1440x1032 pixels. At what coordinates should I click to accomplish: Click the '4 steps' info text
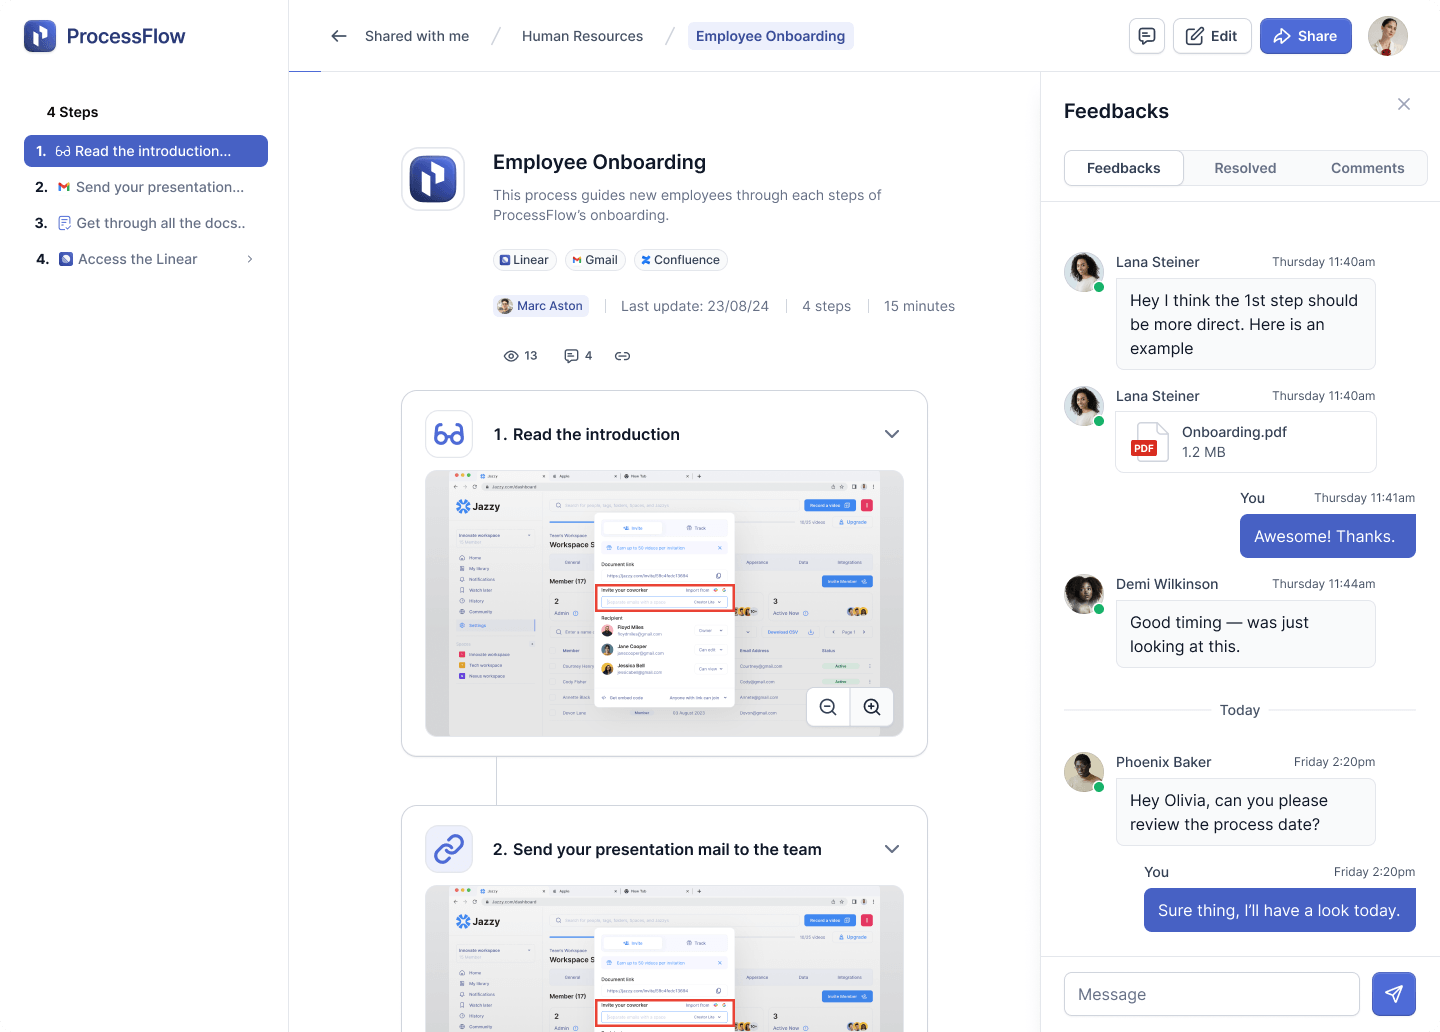826,306
